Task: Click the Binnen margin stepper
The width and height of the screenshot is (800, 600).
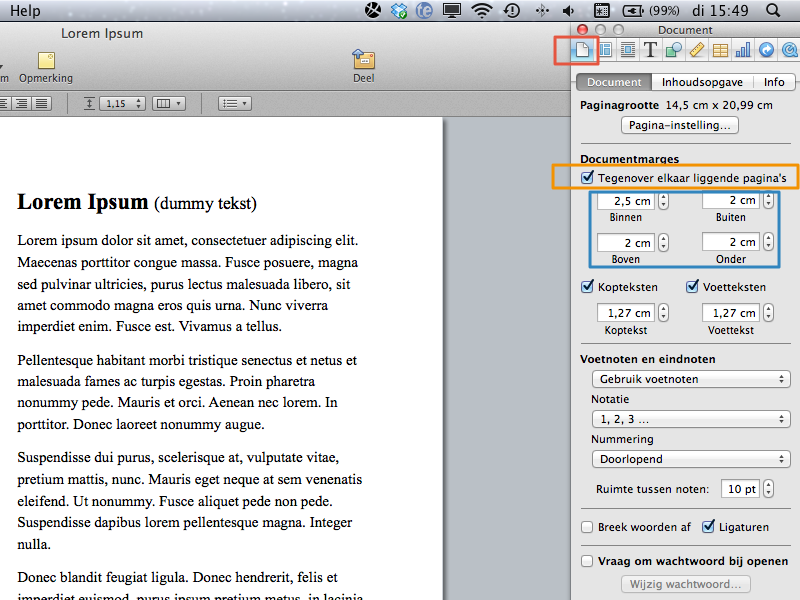Action: pyautogui.click(x=663, y=201)
